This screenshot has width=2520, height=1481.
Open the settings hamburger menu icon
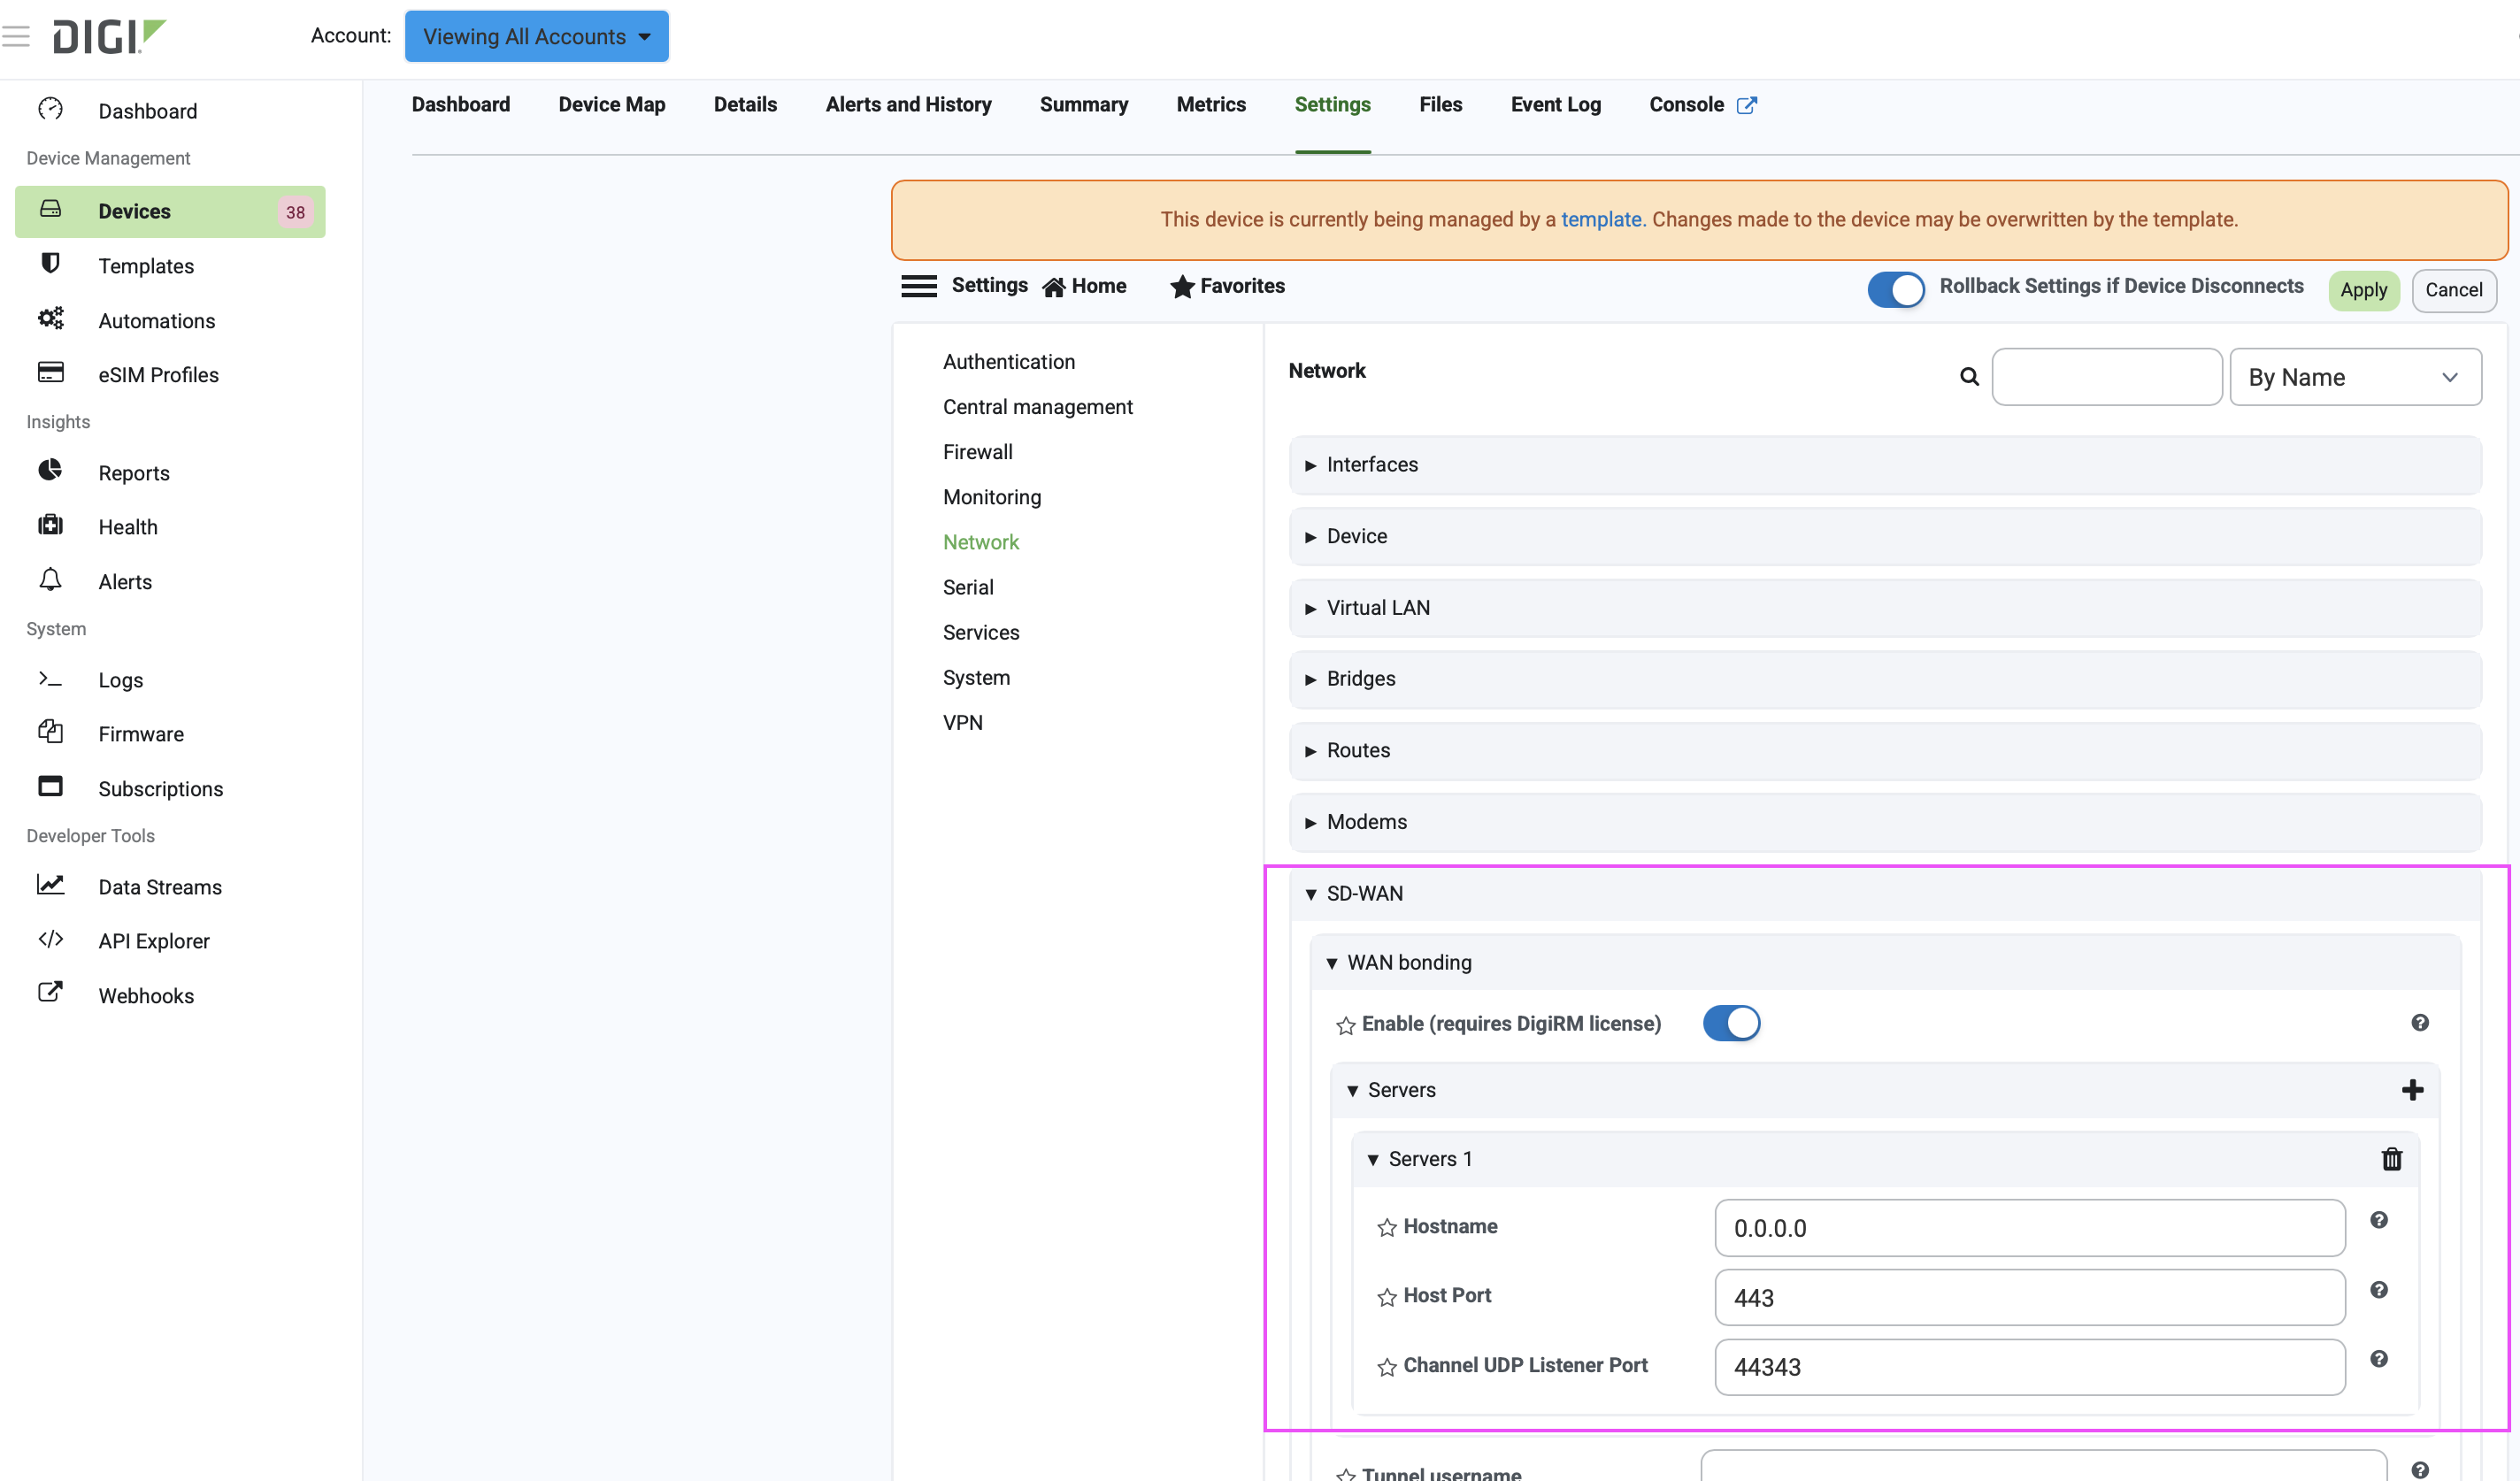[918, 286]
